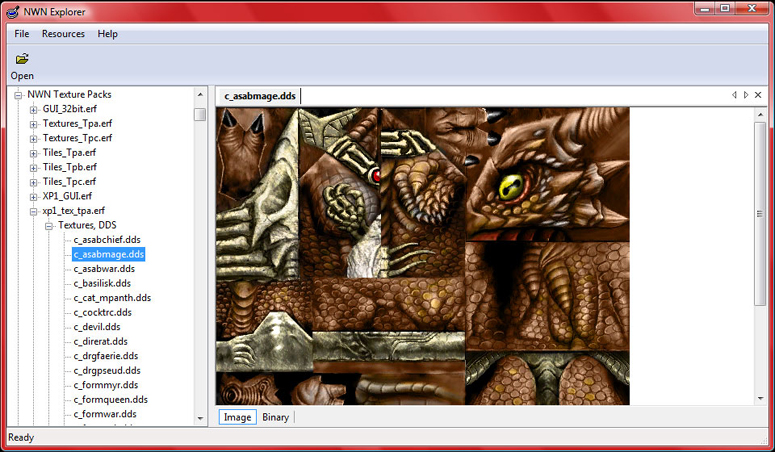This screenshot has width=775, height=452.
Task: Select c_formmyr.dds in the tree
Action: pos(106,385)
